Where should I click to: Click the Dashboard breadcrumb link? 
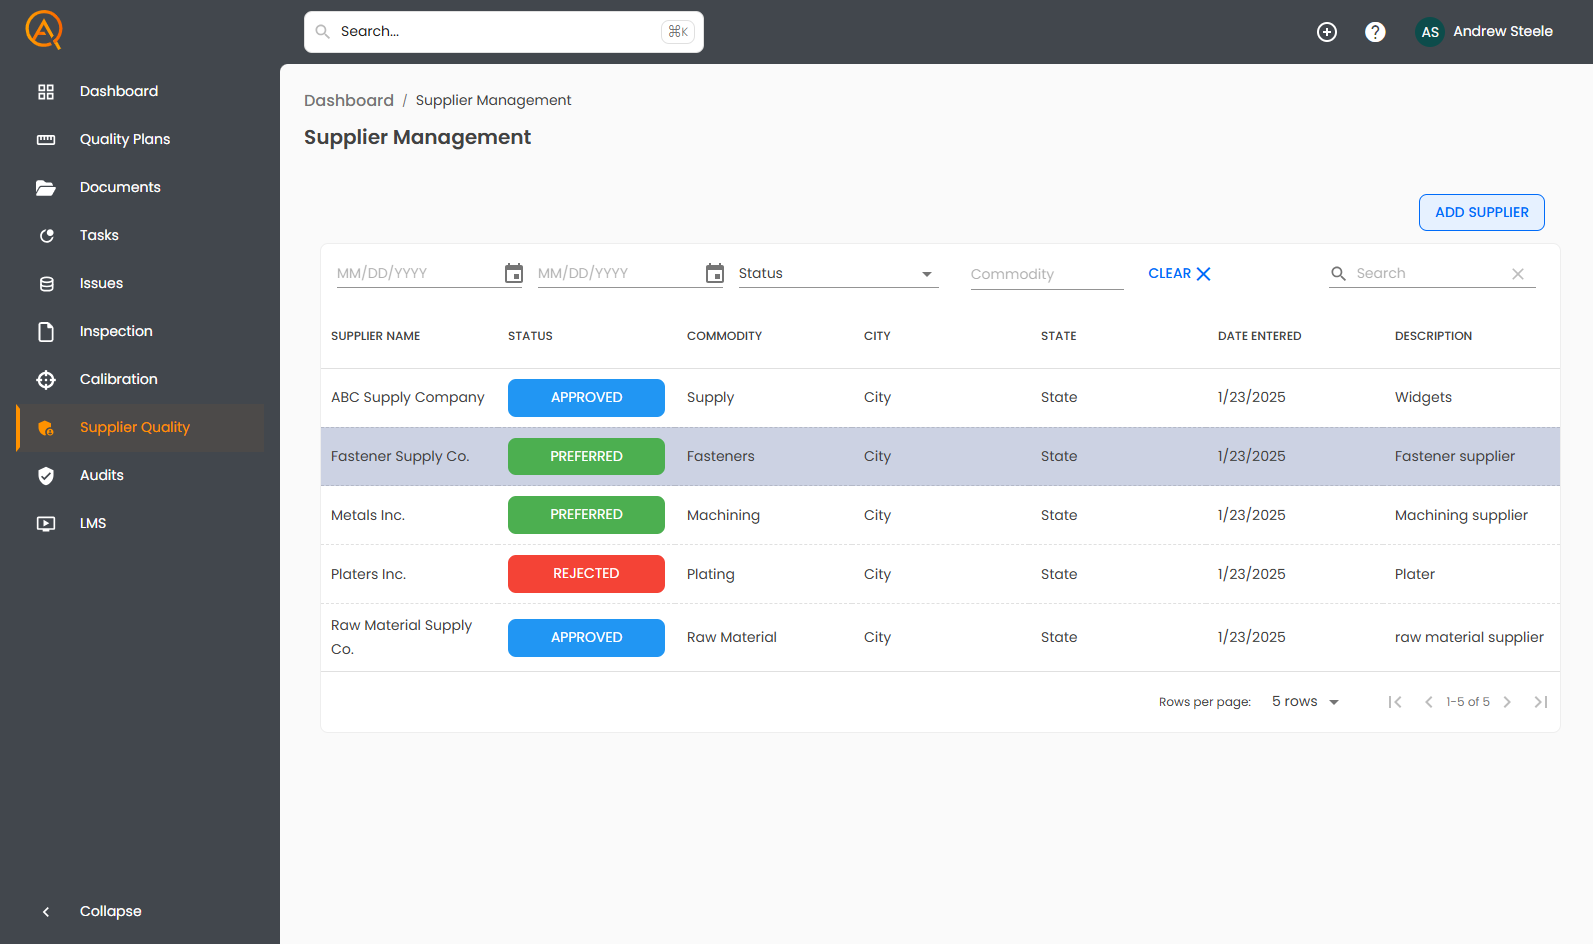(x=349, y=101)
